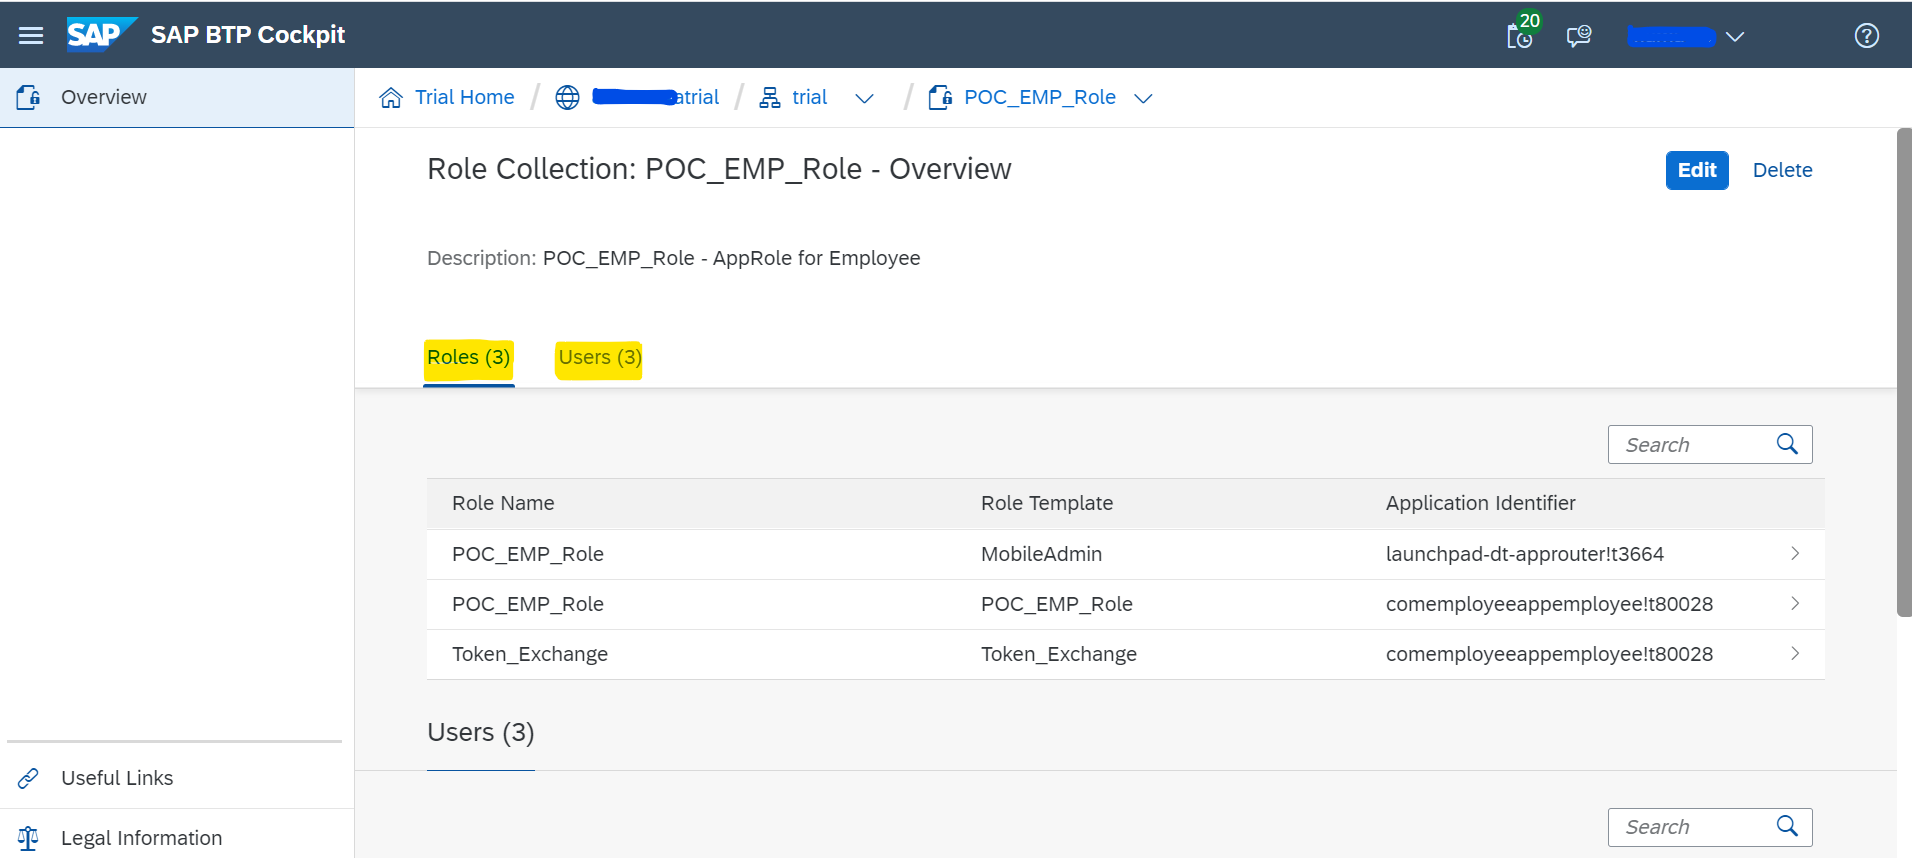1912x858 pixels.
Task: Open the POC_EMP_Role breadcrumb link
Action: click(x=1040, y=97)
